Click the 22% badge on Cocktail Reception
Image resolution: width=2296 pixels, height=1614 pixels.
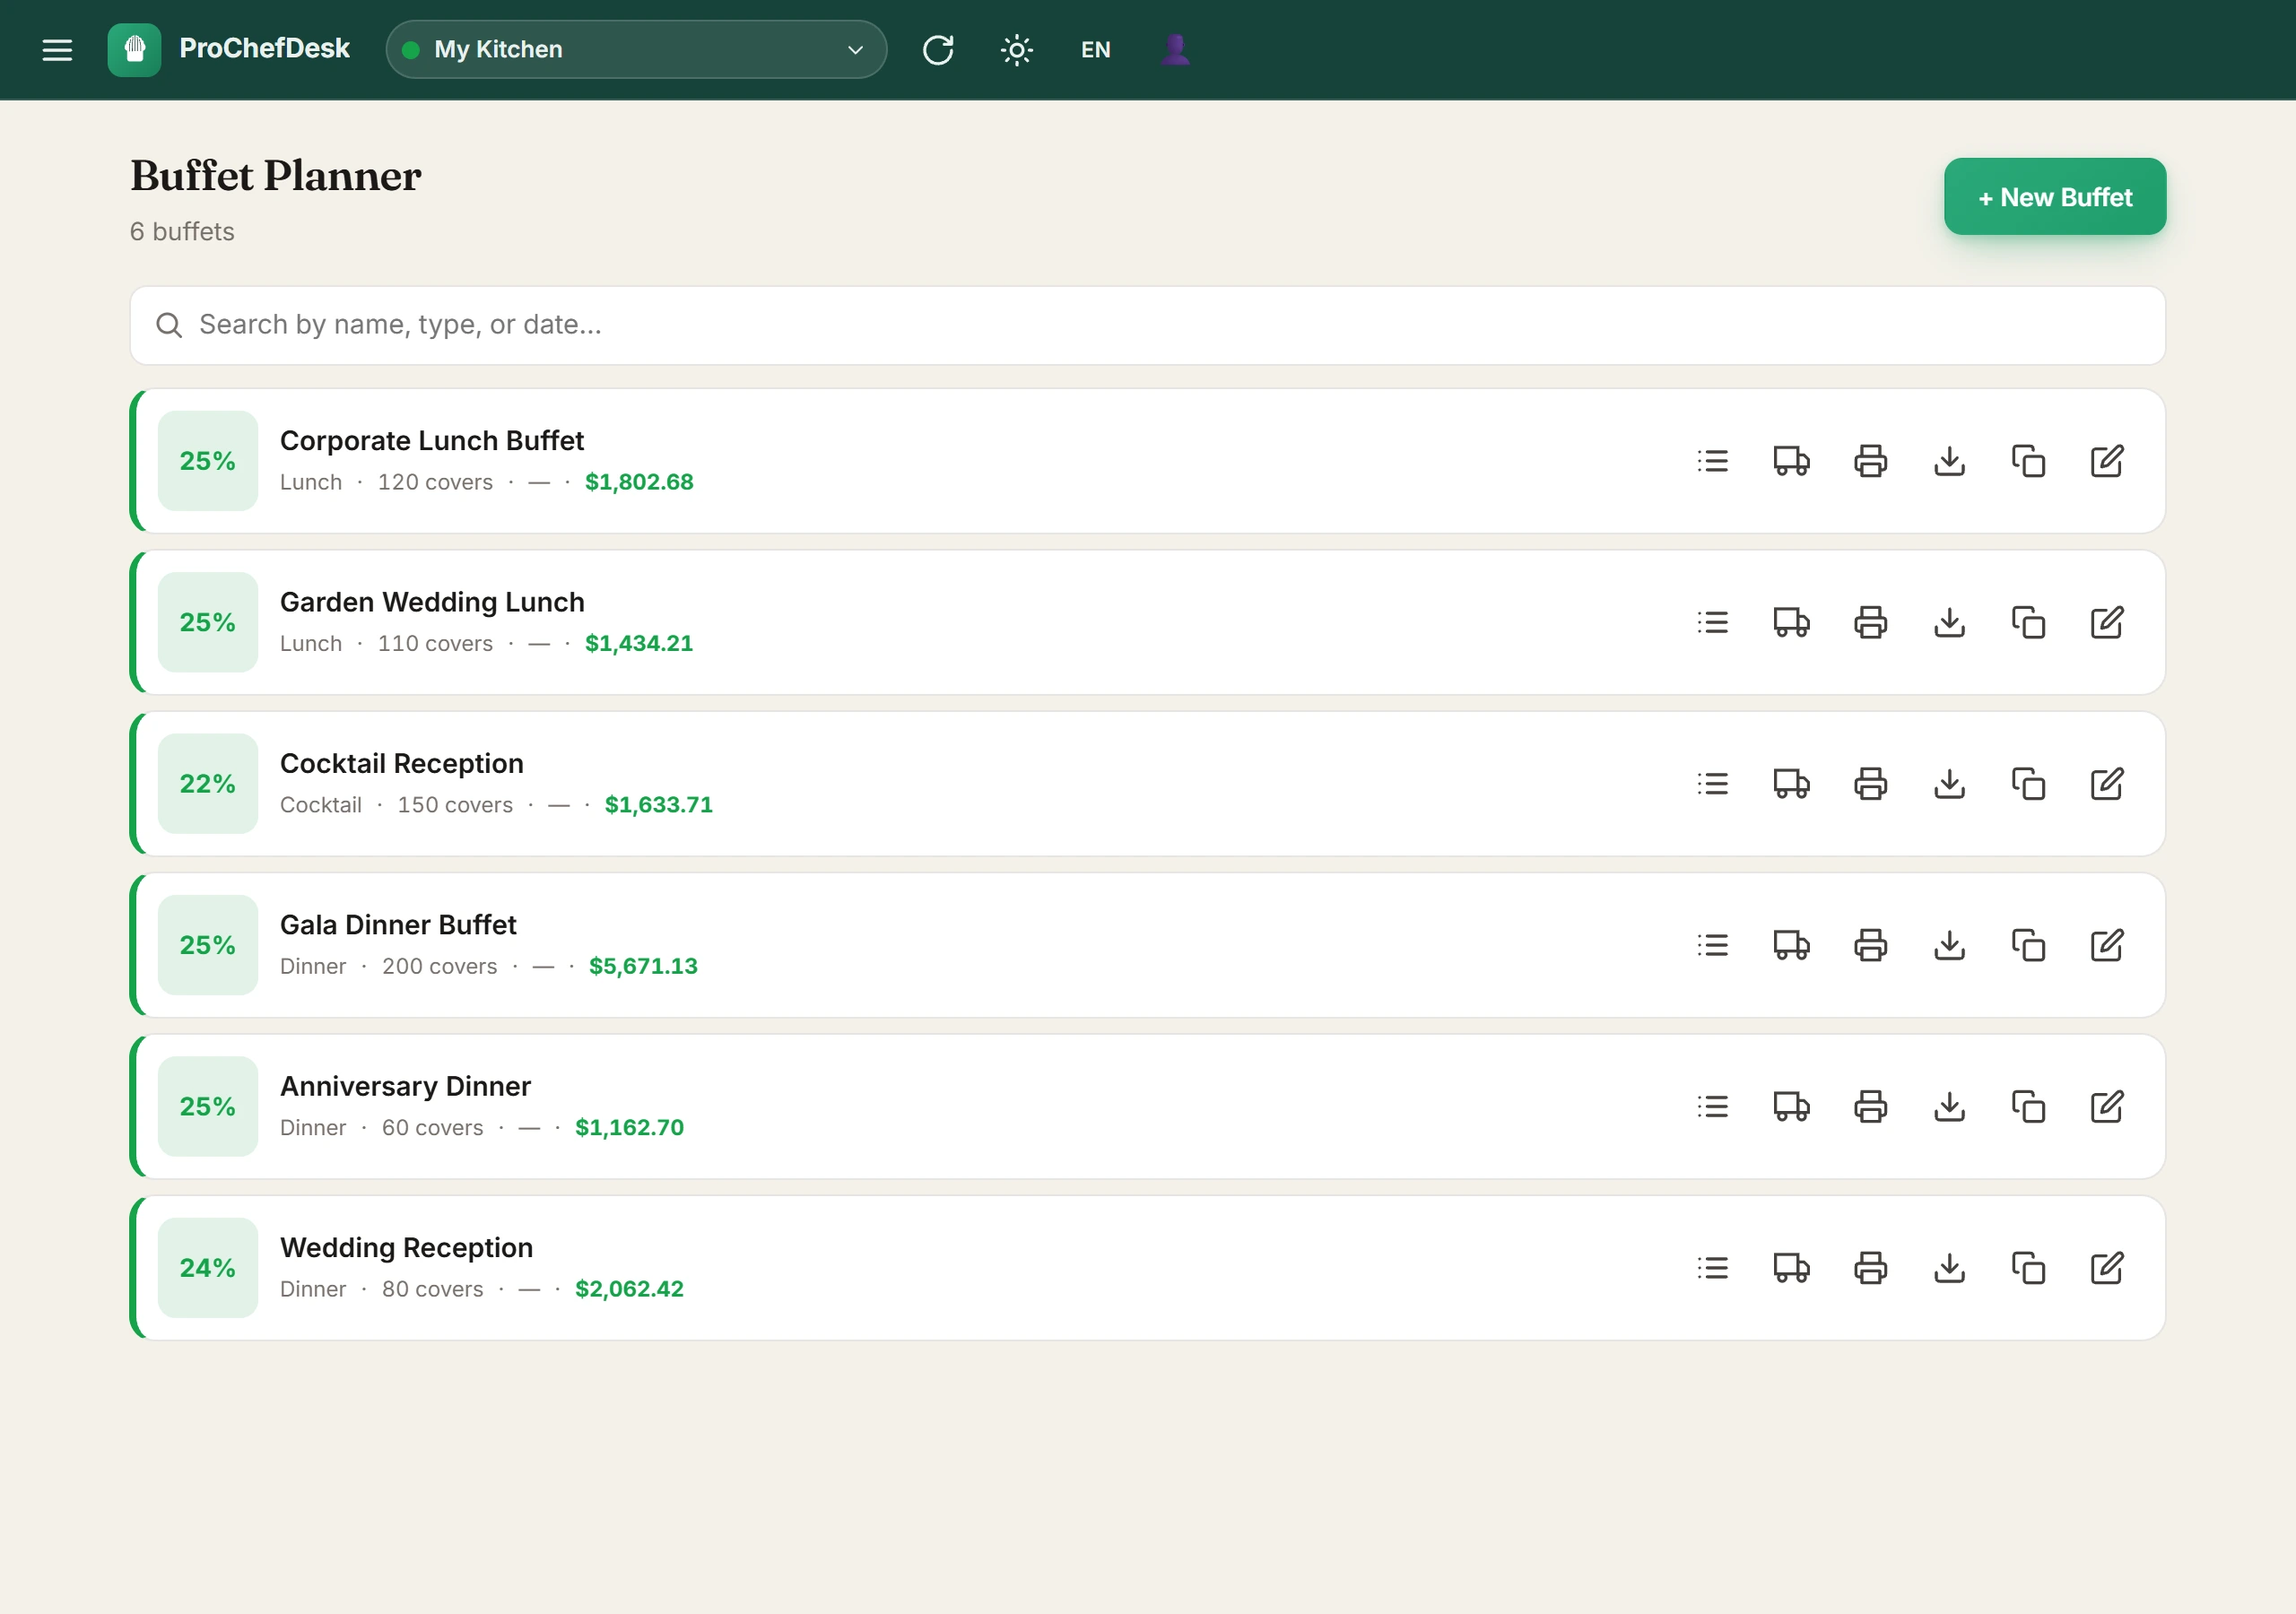point(208,784)
